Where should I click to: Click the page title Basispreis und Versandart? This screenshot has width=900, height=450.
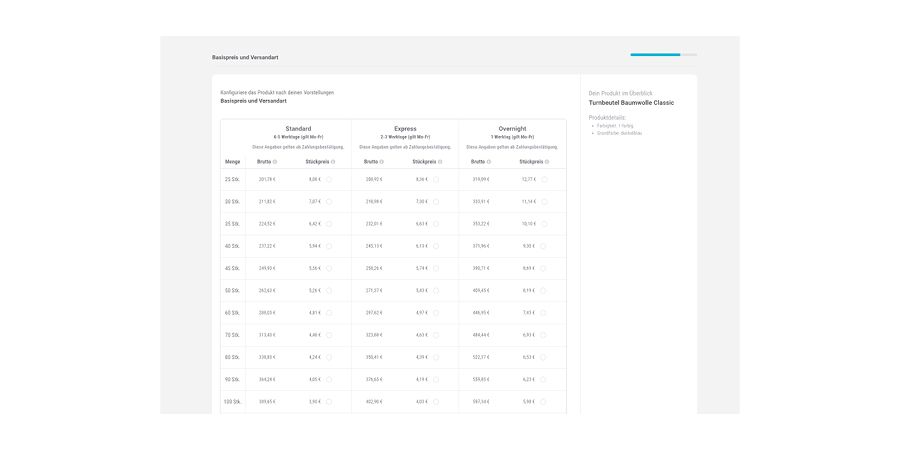tap(245, 57)
